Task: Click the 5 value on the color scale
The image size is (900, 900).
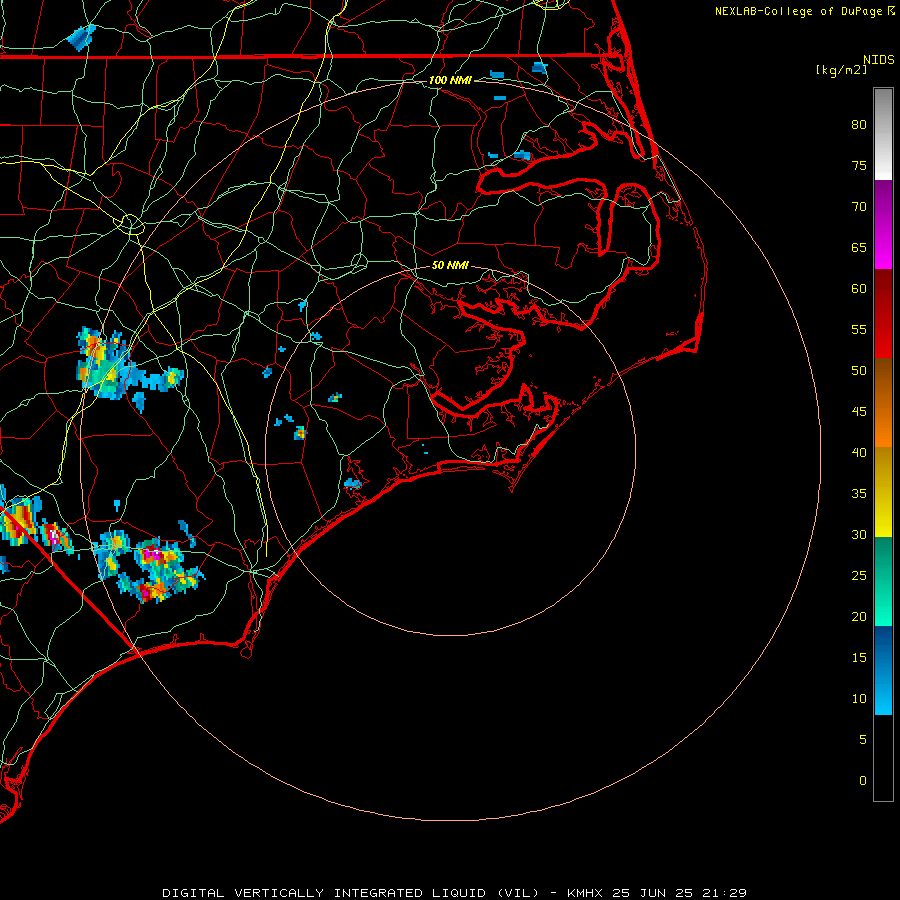Action: pyautogui.click(x=863, y=740)
